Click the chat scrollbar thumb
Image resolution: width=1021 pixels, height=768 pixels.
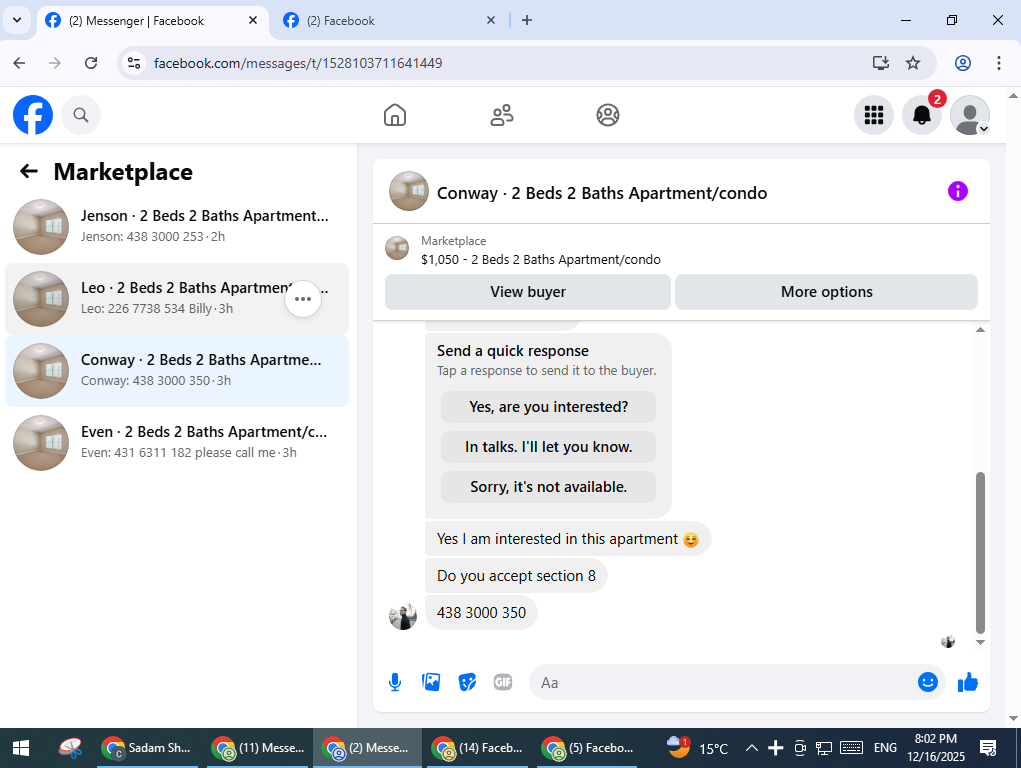[x=980, y=552]
